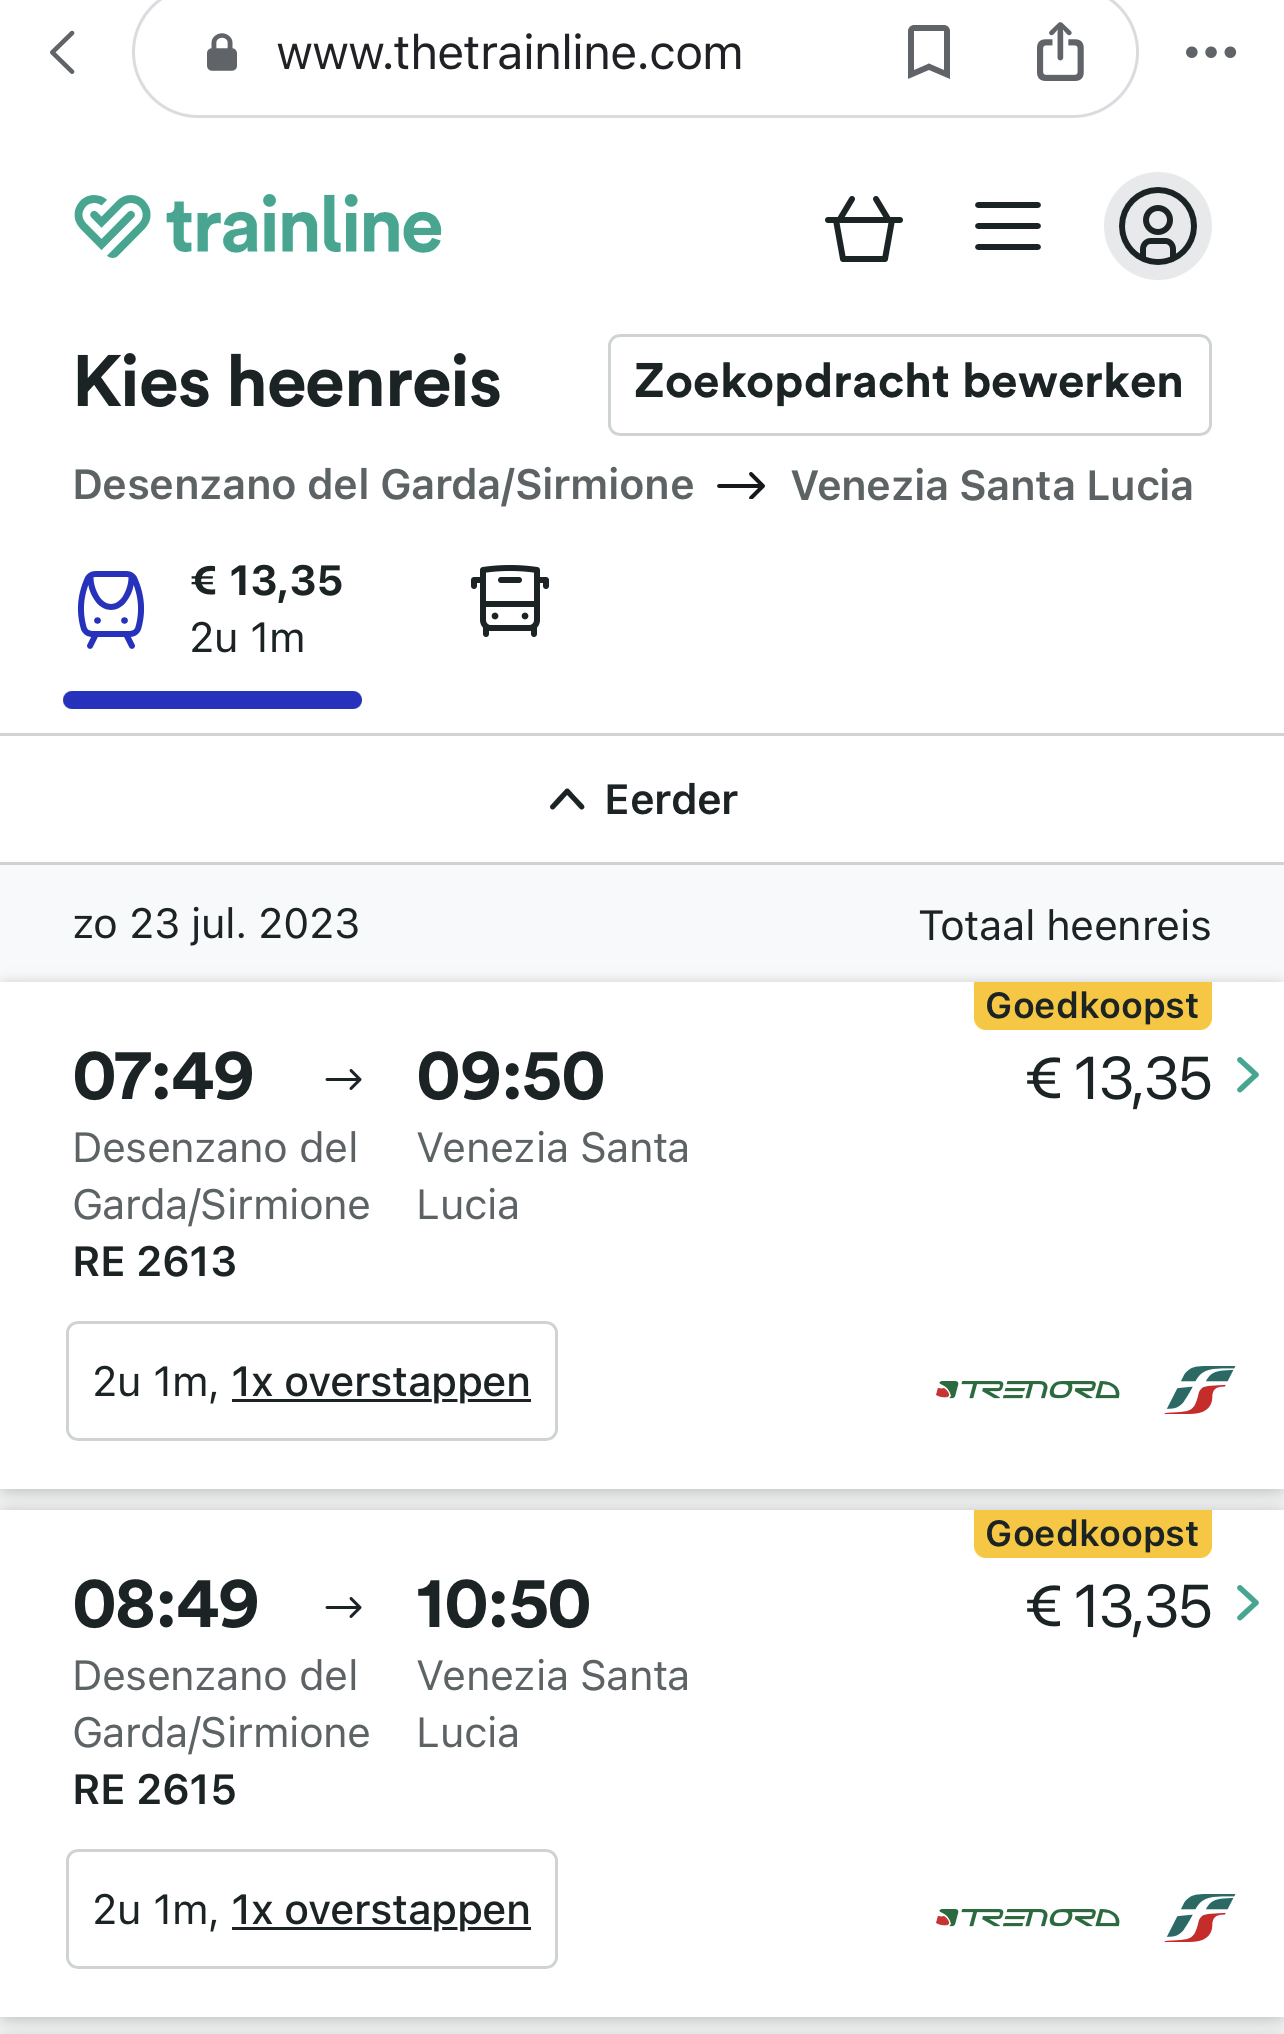Open the shopping basket
The height and width of the screenshot is (2034, 1284).
pyautogui.click(x=863, y=227)
